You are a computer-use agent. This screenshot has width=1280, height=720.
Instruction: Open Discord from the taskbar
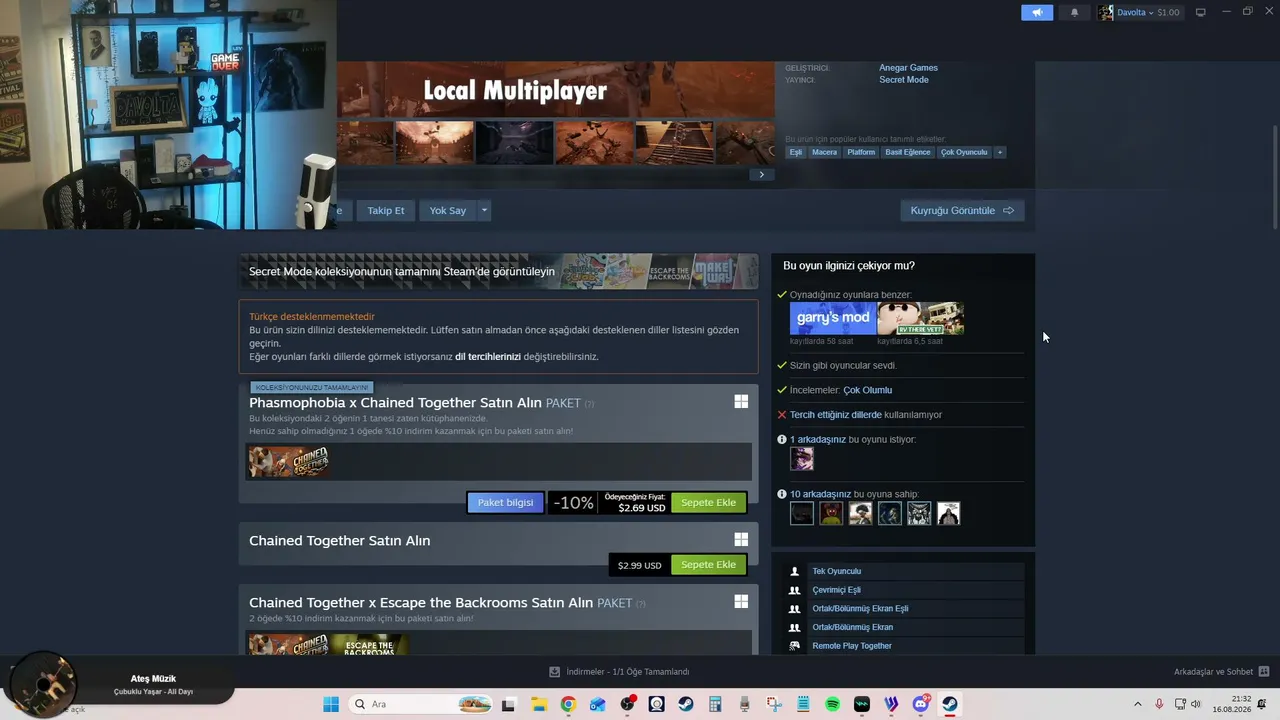coord(921,704)
